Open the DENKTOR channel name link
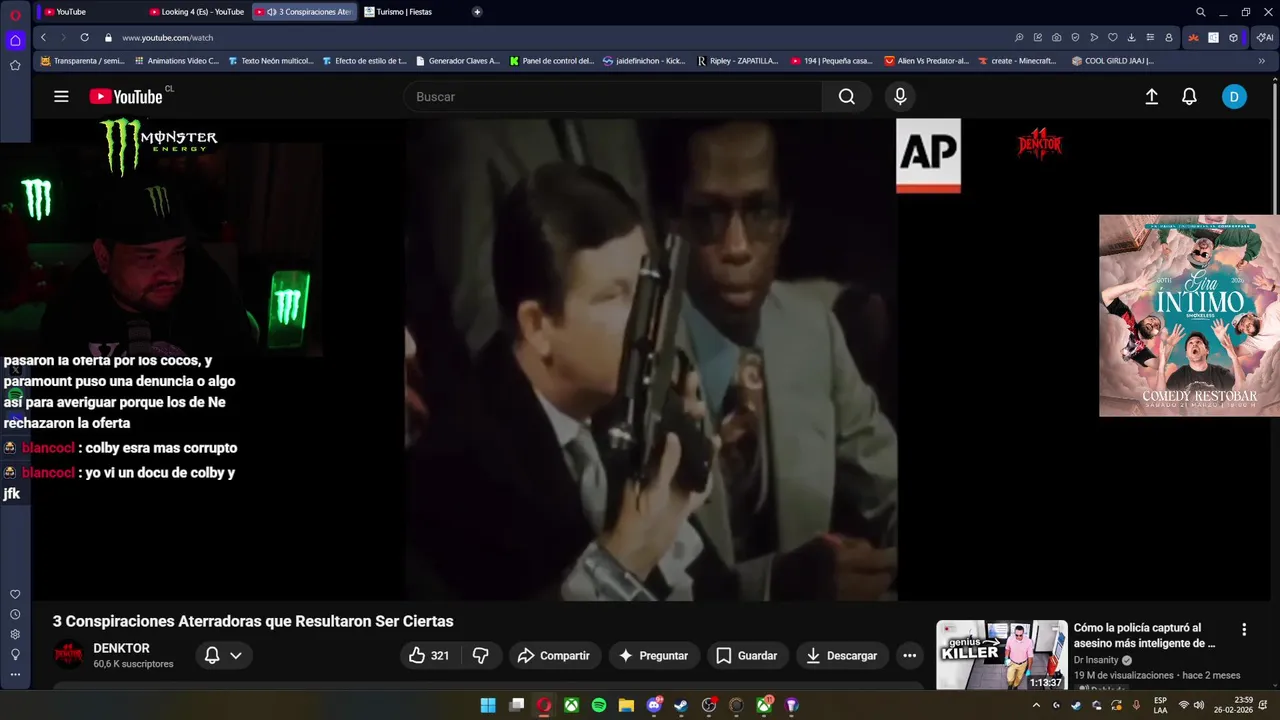The image size is (1280, 720). click(121, 648)
